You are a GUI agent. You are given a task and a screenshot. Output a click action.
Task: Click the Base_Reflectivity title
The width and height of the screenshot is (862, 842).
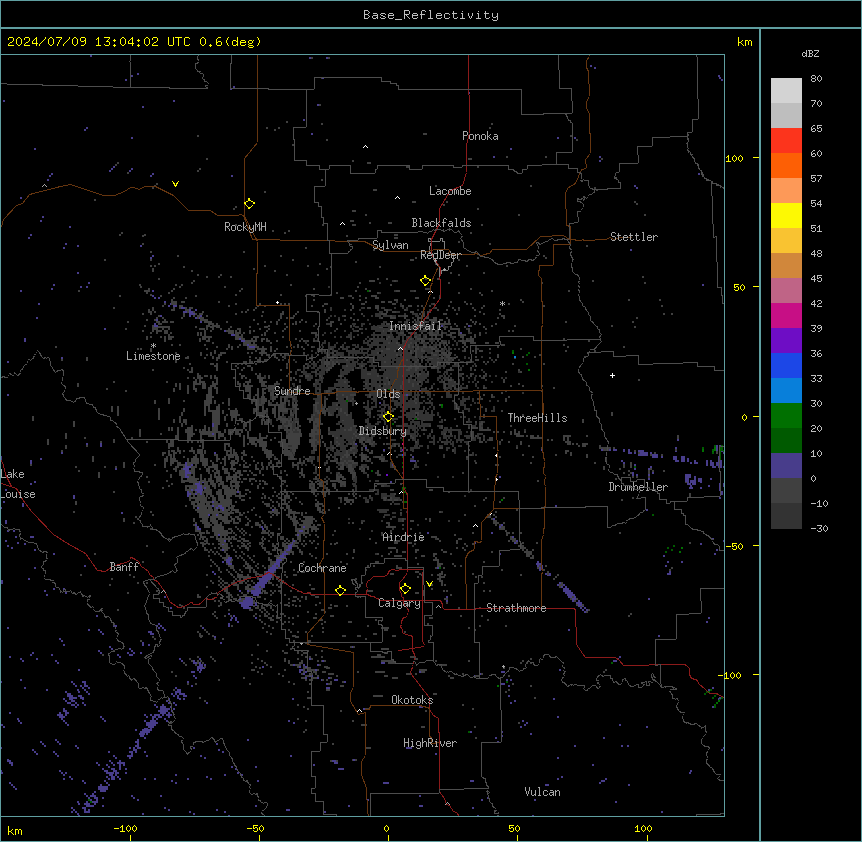point(431,15)
